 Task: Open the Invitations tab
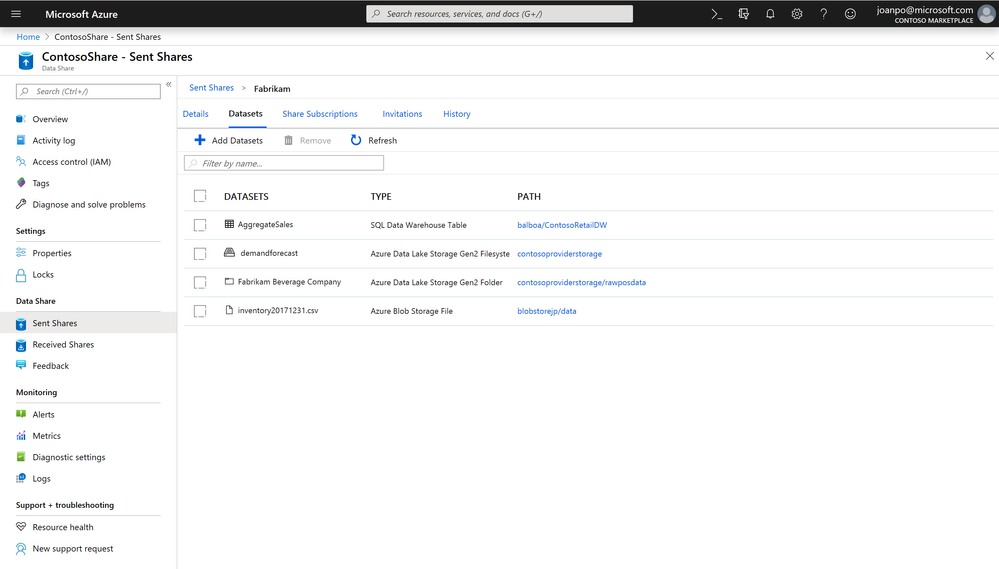coord(402,114)
